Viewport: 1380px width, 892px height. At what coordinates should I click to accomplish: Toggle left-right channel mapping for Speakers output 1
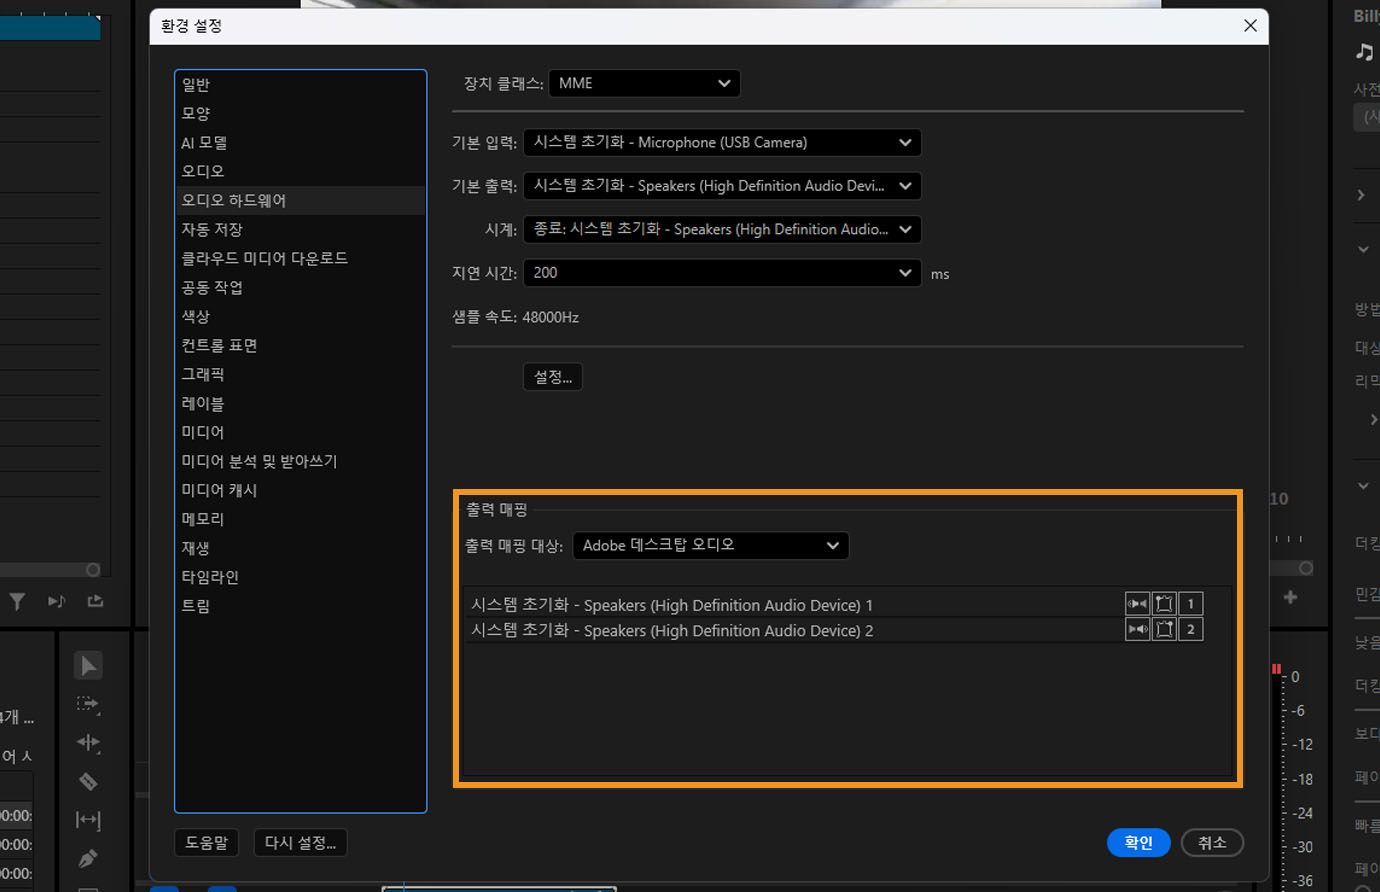tap(1137, 603)
